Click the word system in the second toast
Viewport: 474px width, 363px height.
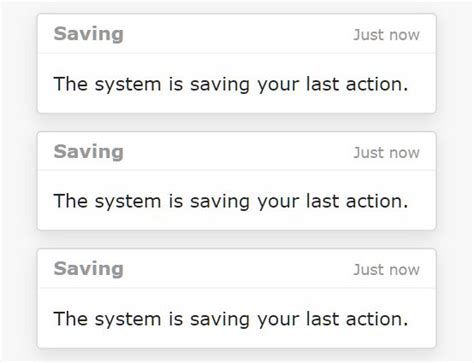(128, 202)
